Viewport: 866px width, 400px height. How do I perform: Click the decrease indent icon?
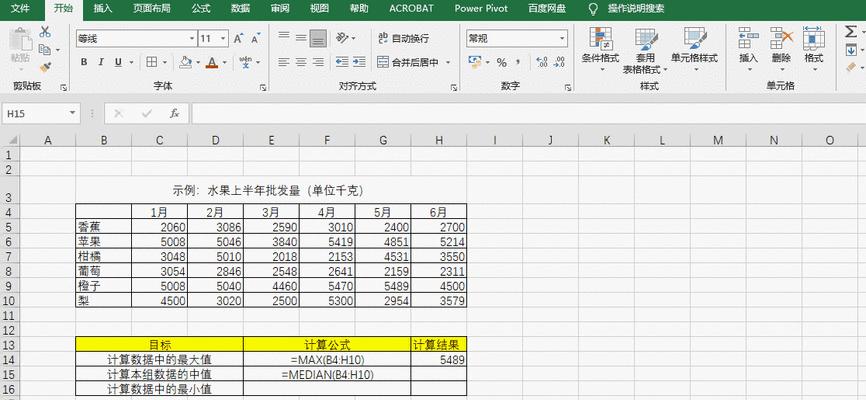pyautogui.click(x=342, y=62)
